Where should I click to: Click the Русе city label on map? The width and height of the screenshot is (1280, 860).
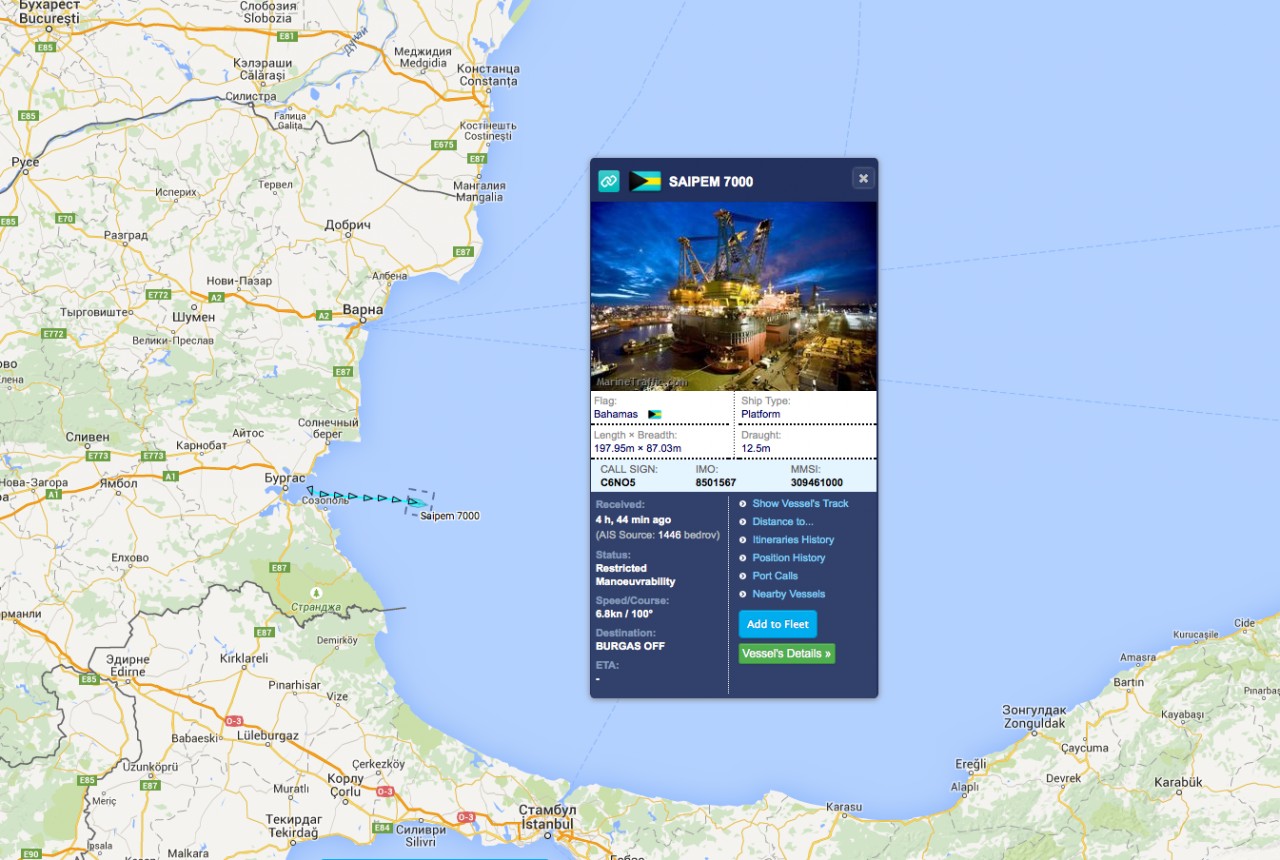click(25, 162)
